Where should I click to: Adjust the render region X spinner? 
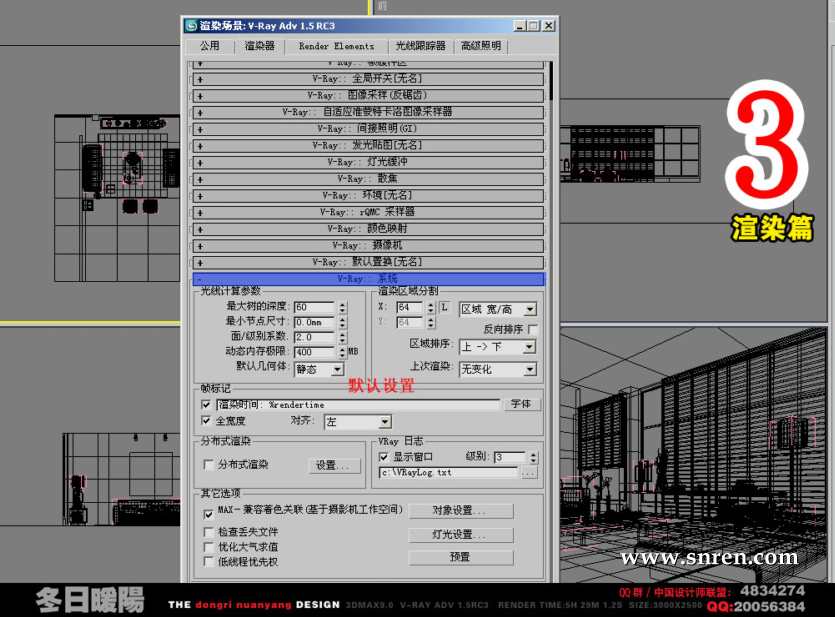(x=431, y=307)
